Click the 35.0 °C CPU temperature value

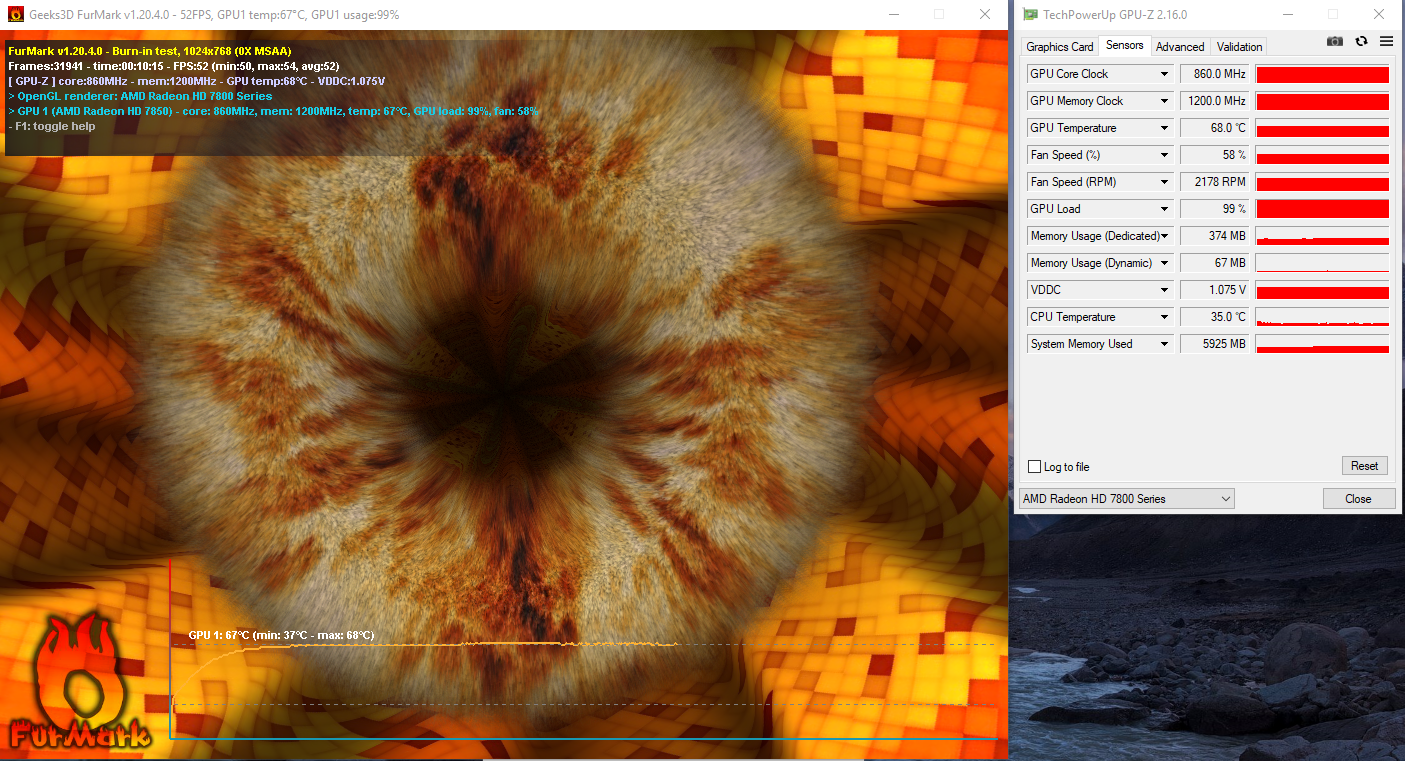click(1214, 317)
